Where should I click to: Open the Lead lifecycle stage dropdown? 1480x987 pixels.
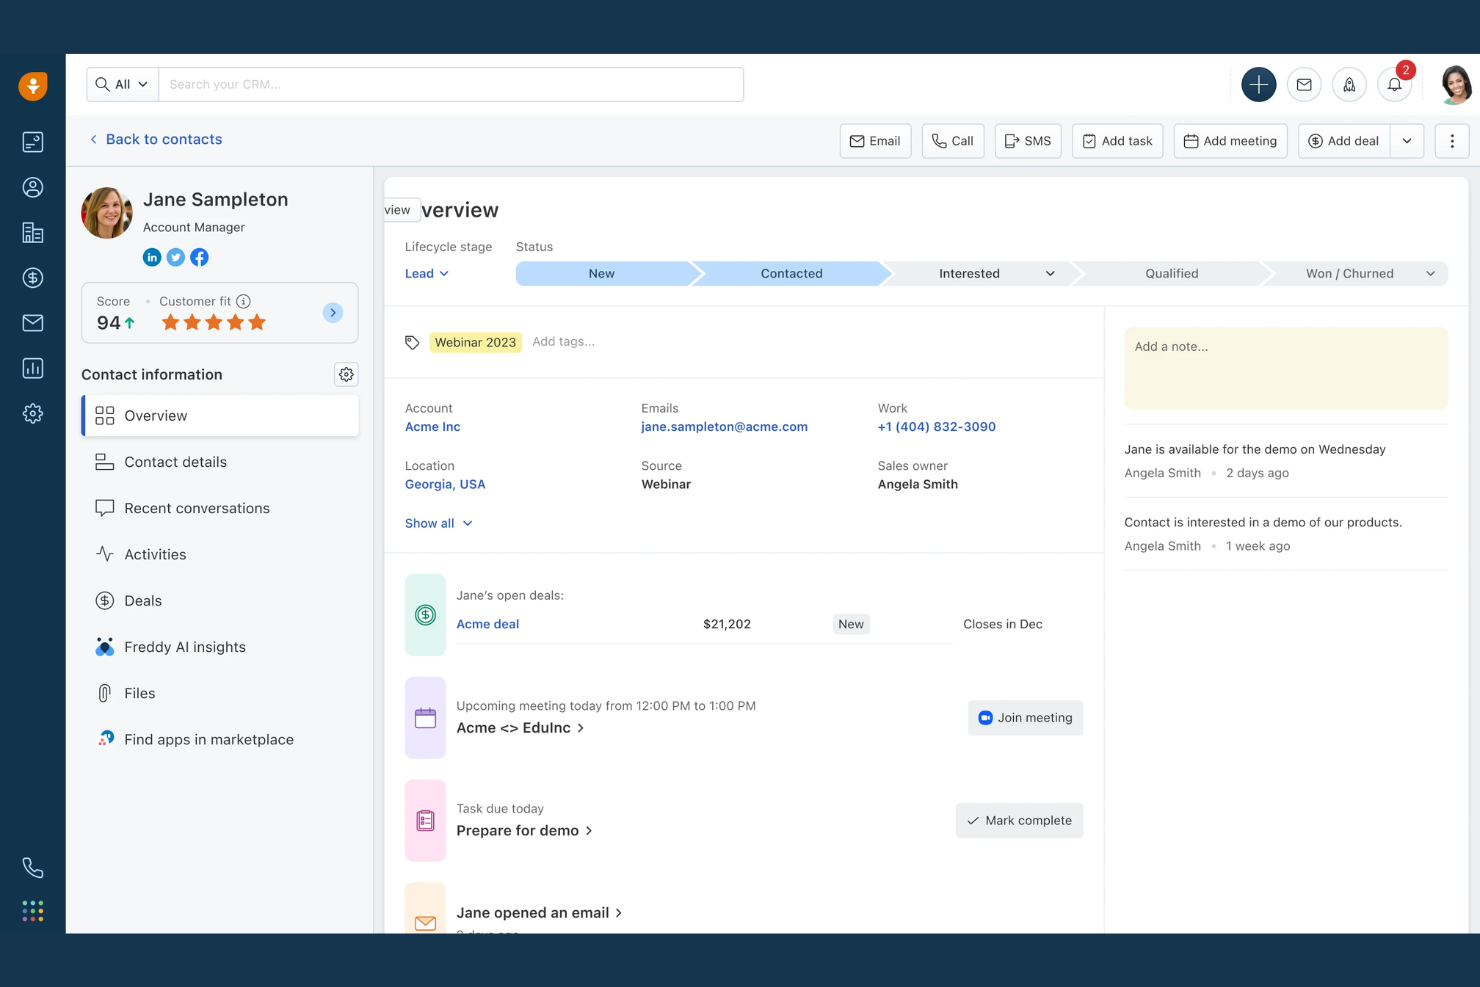pos(427,274)
